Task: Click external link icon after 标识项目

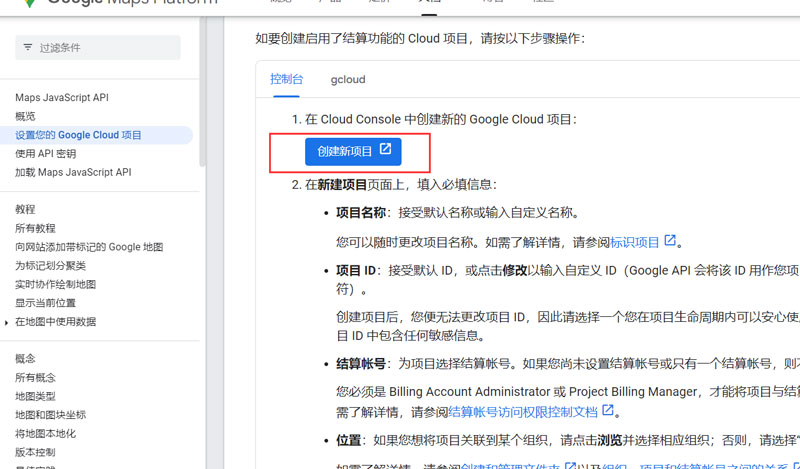Action: coord(671,241)
